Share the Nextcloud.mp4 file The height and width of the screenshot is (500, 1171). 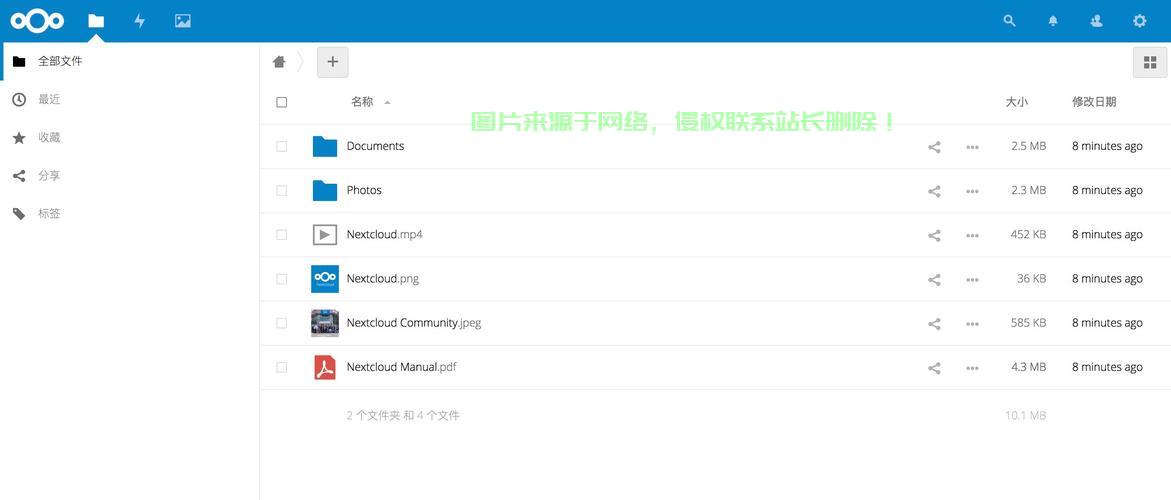934,235
